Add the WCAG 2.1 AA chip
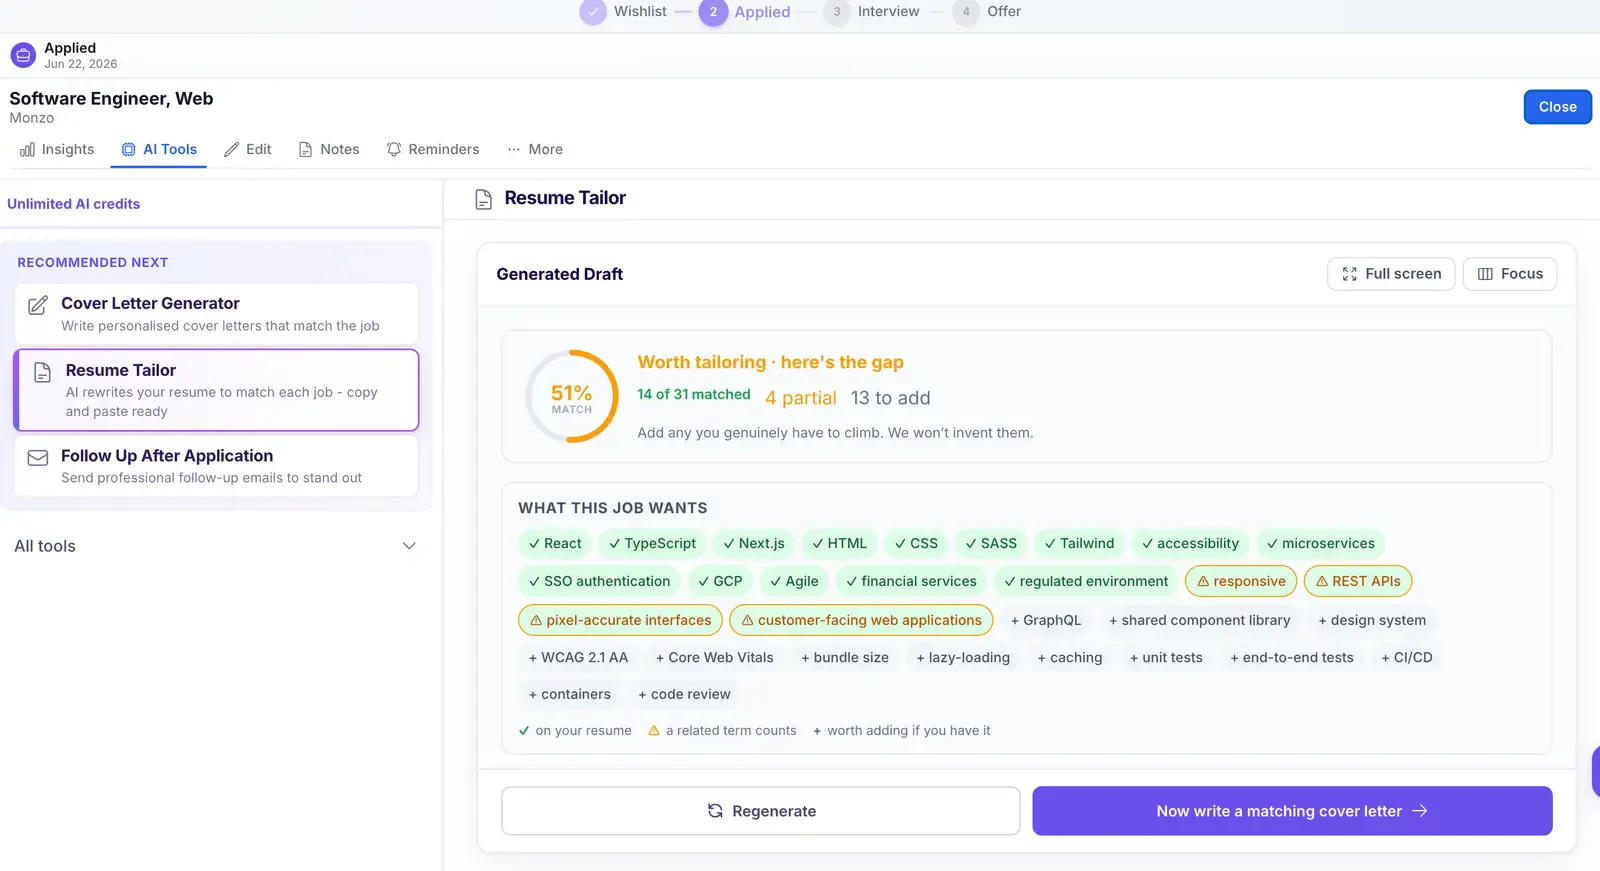Viewport: 1600px width, 871px height. coord(578,657)
